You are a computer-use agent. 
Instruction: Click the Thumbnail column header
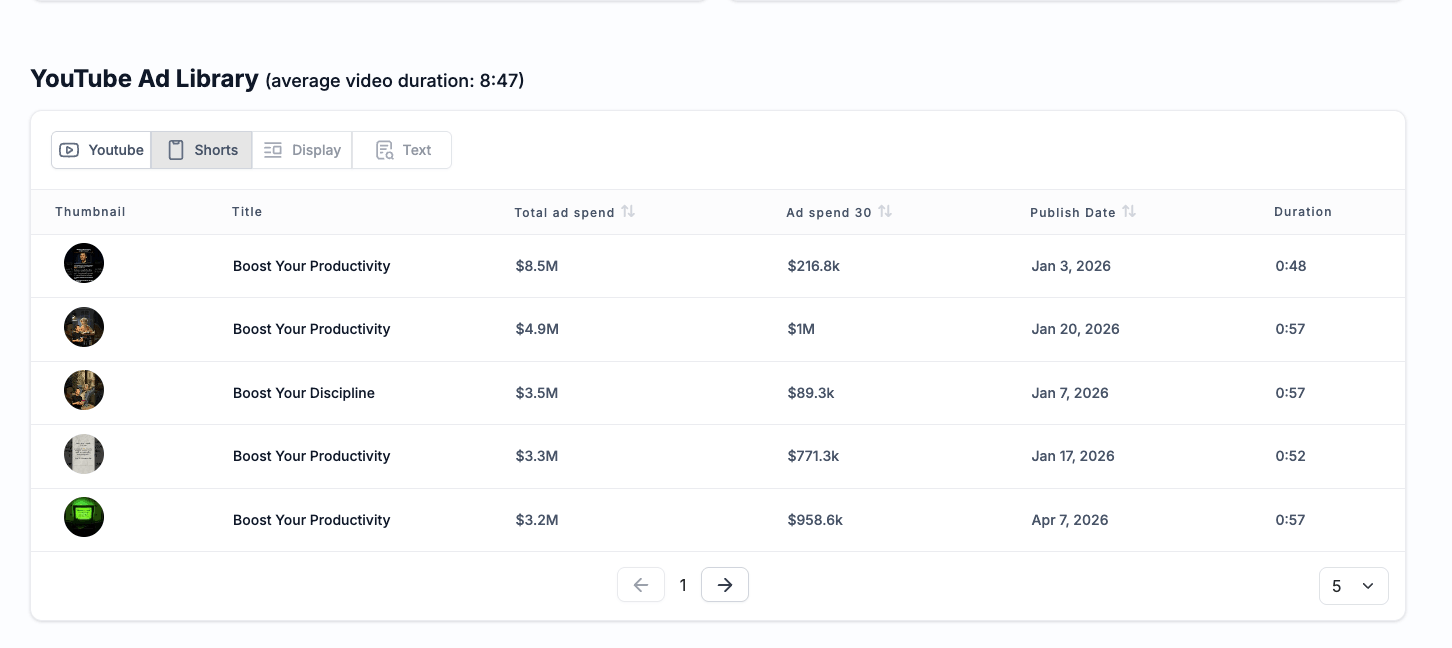point(90,212)
